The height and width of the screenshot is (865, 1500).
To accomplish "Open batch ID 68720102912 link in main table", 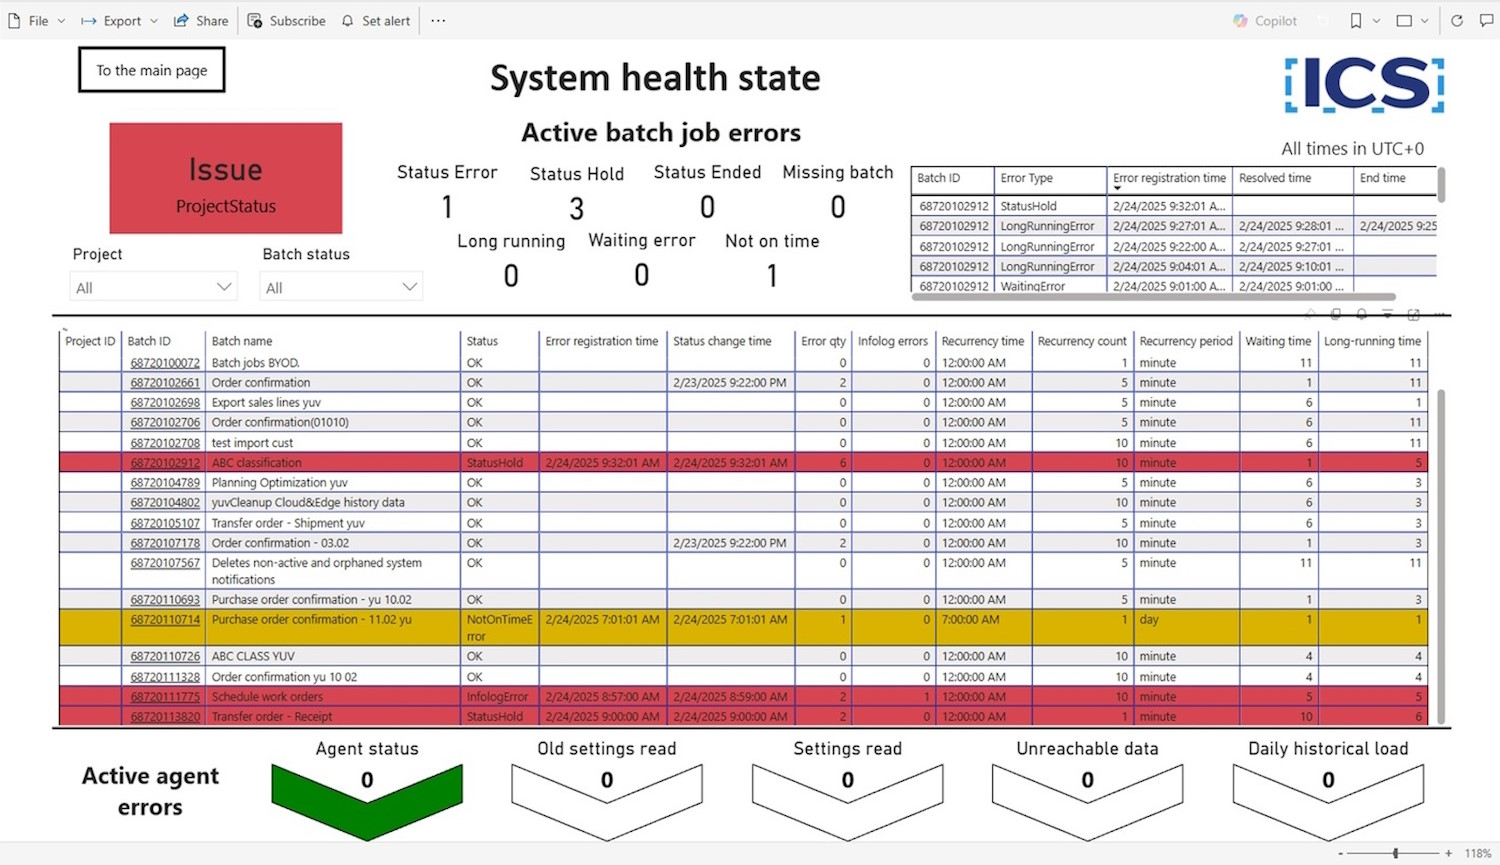I will point(165,463).
